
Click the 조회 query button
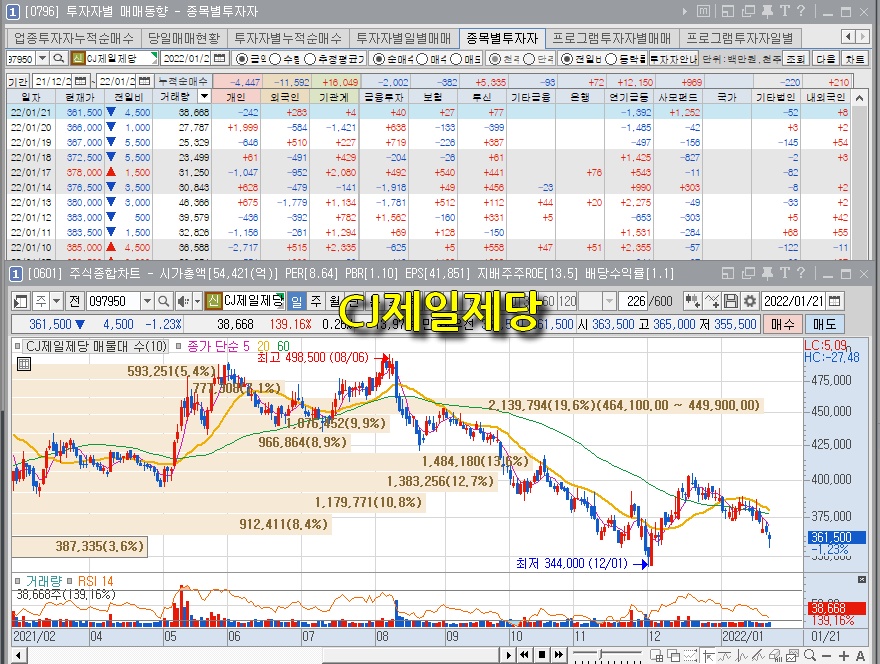(795, 58)
